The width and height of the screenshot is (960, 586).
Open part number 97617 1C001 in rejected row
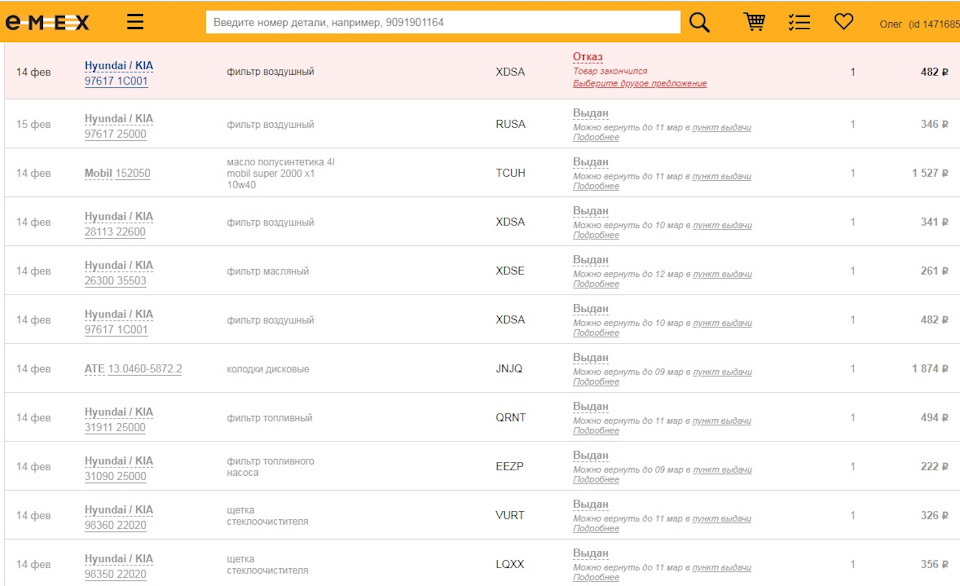116,81
